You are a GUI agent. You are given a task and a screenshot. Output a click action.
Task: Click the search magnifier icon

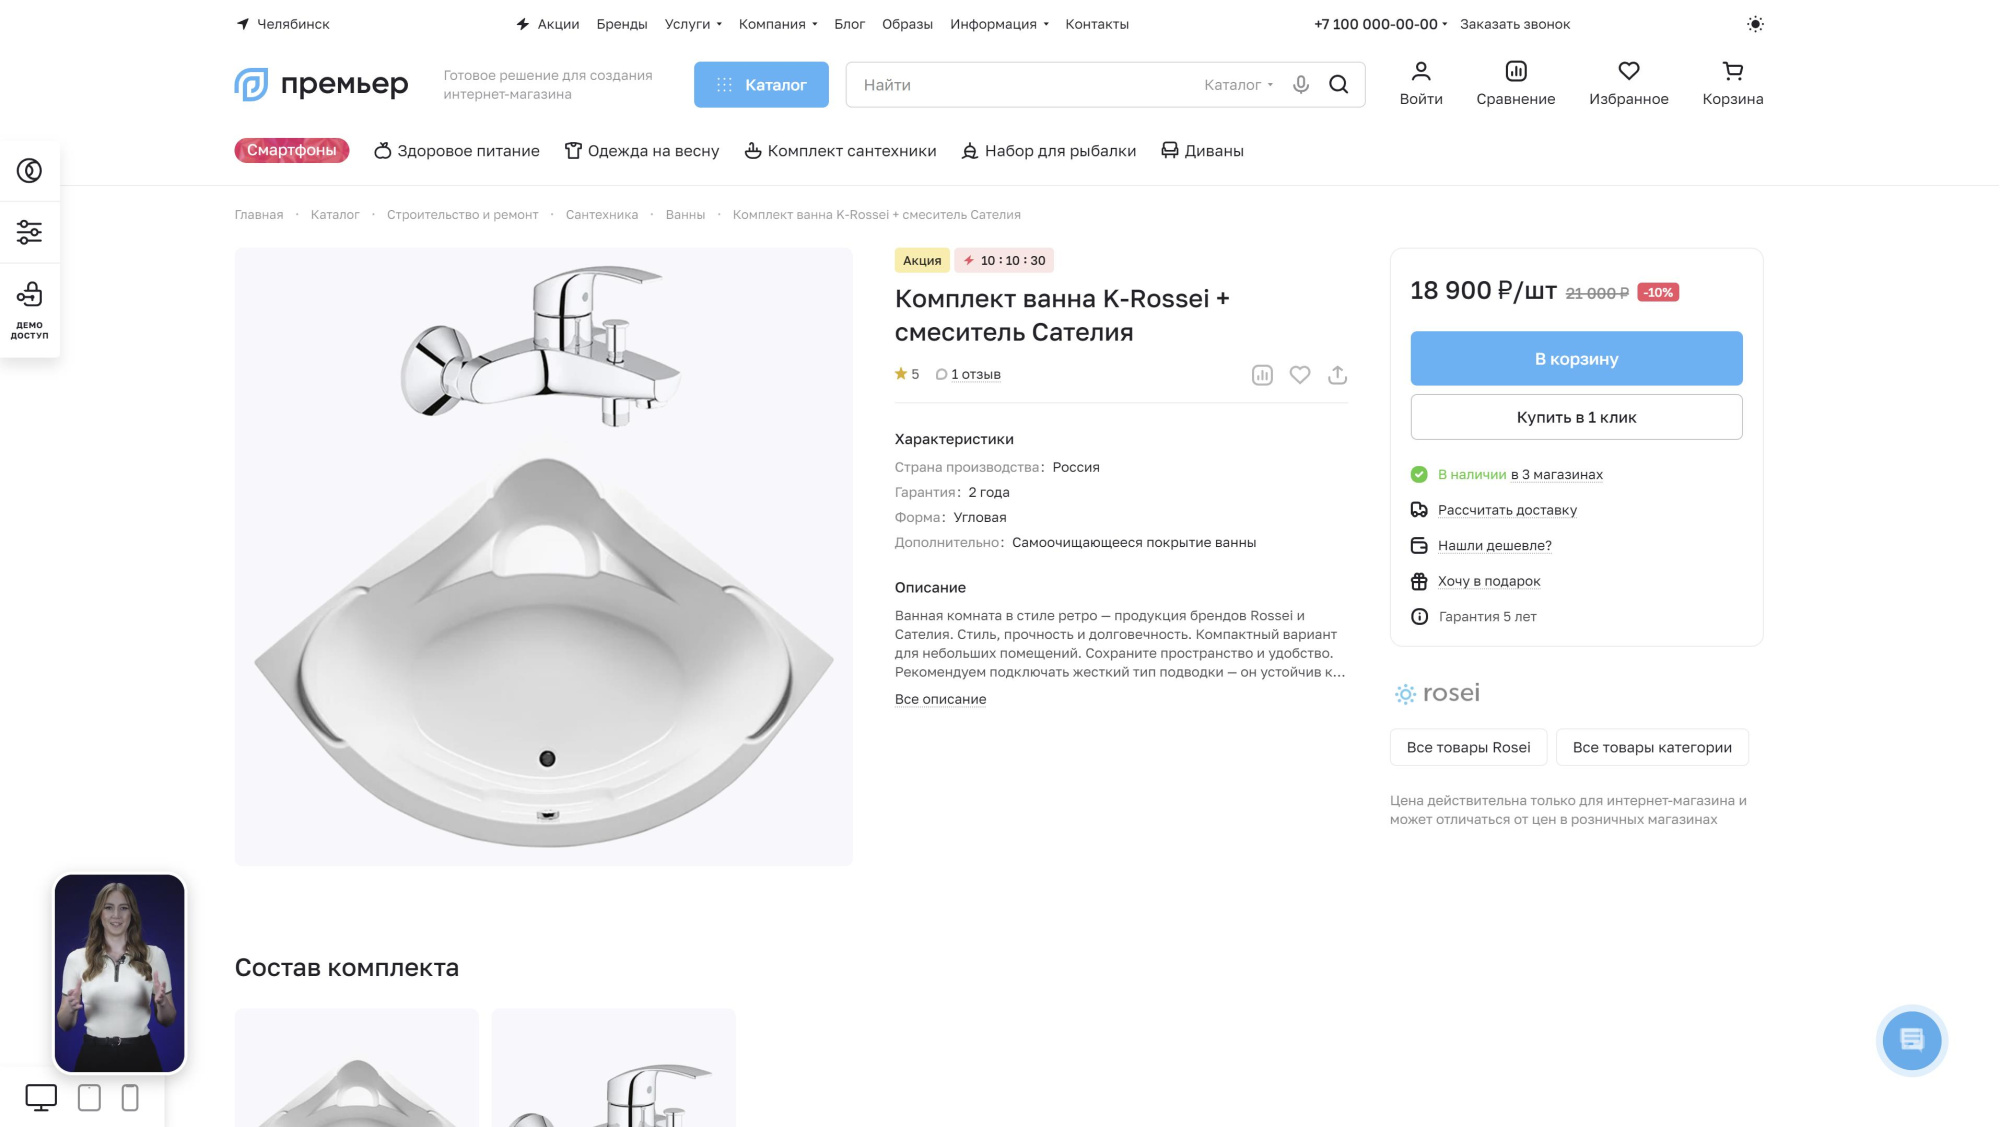[1339, 85]
